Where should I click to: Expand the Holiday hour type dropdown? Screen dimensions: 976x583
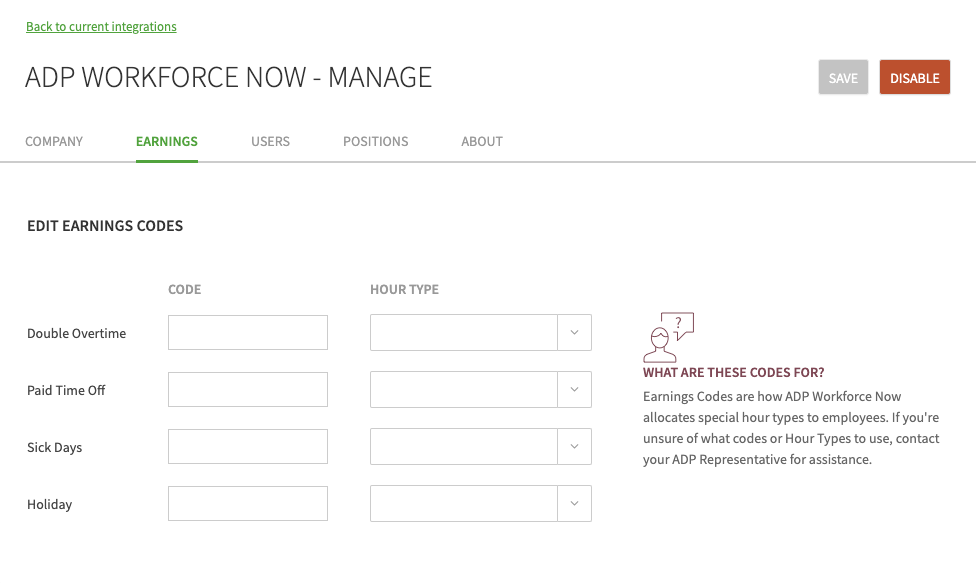tap(481, 503)
